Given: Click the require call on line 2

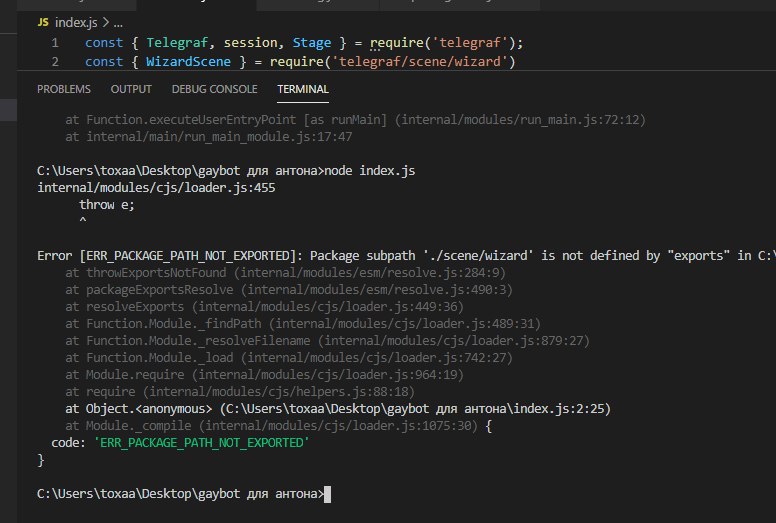Looking at the screenshot, I should (x=296, y=62).
